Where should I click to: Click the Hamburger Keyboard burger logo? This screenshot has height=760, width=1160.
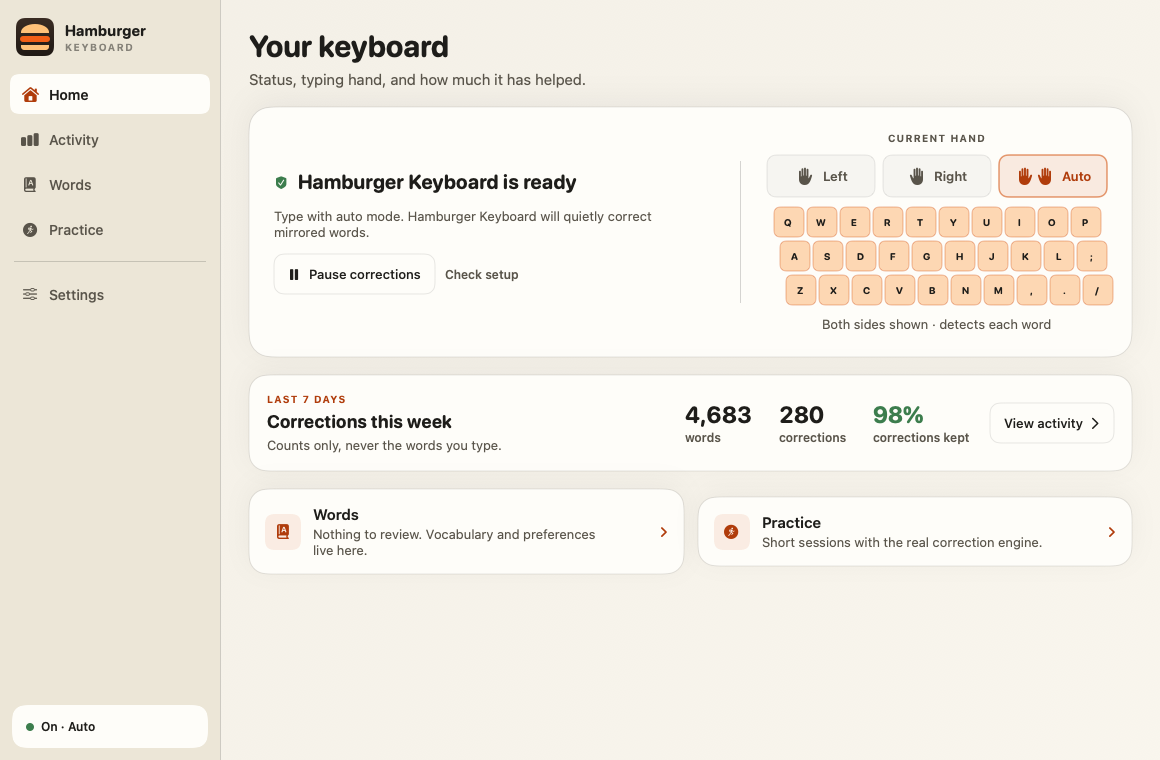(35, 37)
